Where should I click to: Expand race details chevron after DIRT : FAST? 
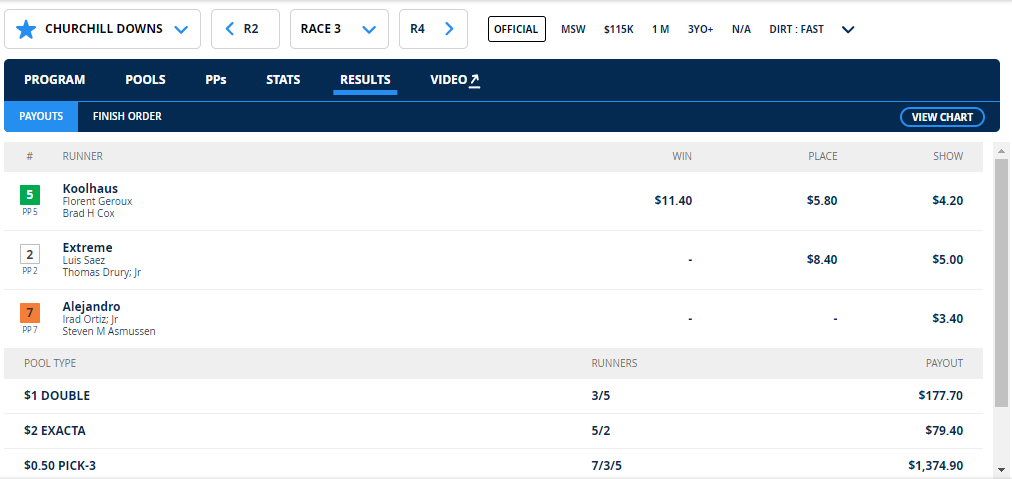pos(848,29)
